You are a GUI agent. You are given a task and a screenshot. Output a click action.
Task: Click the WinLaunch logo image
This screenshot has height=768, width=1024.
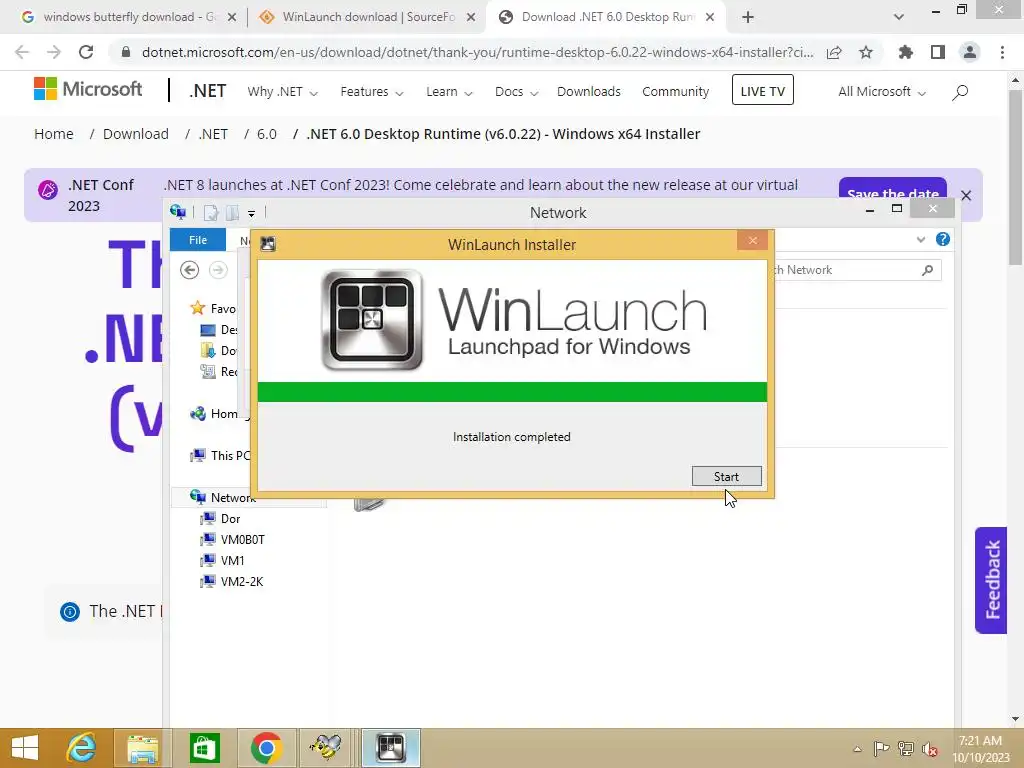(x=372, y=320)
